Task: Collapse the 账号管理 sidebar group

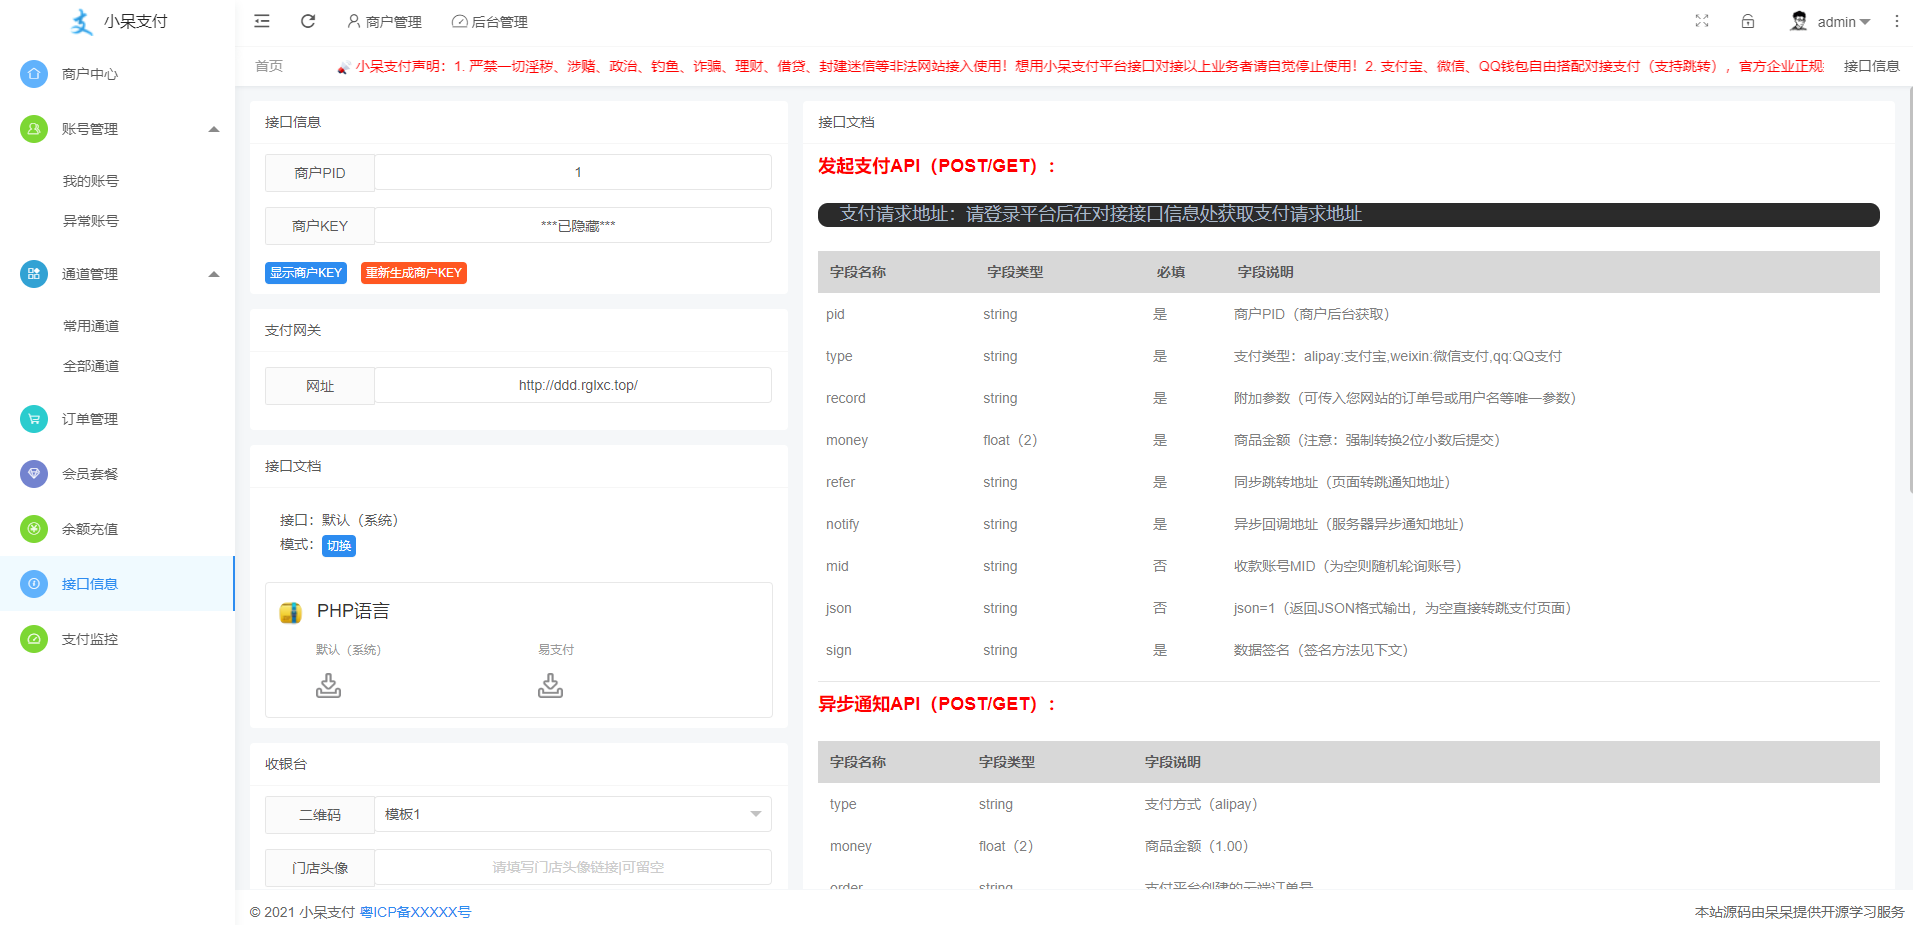Action: pos(213,128)
